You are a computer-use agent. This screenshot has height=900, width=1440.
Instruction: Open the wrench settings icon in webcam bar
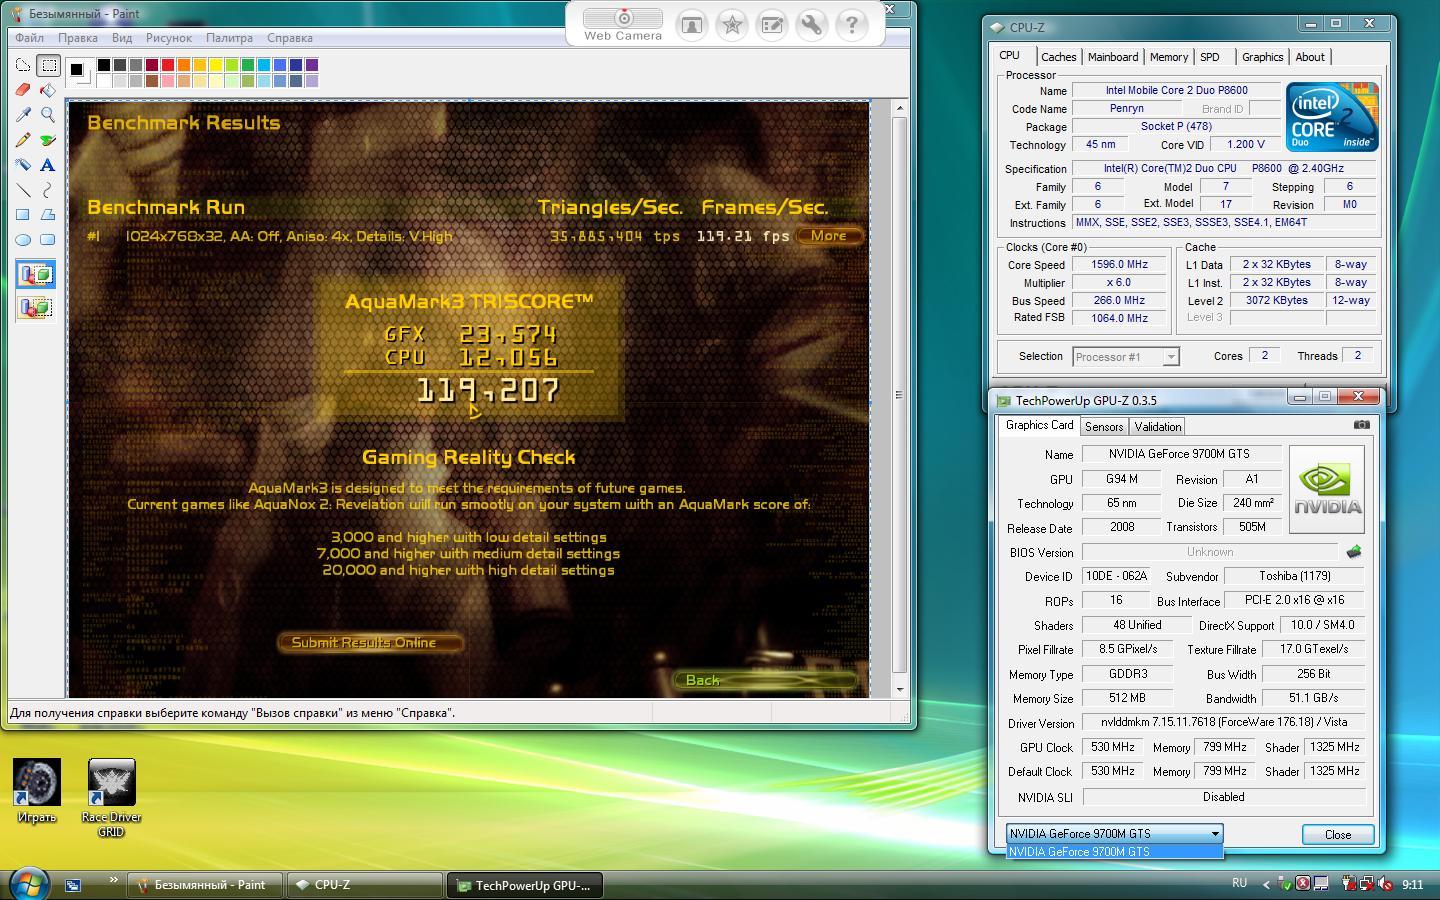point(812,25)
